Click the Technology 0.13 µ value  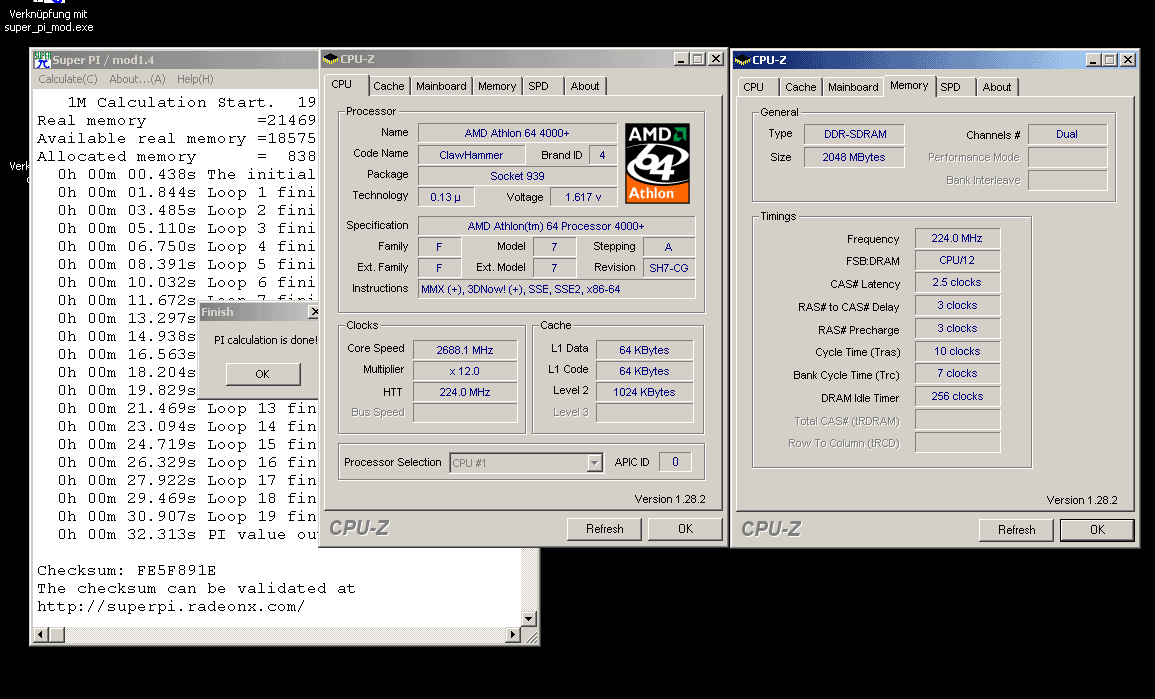(446, 197)
